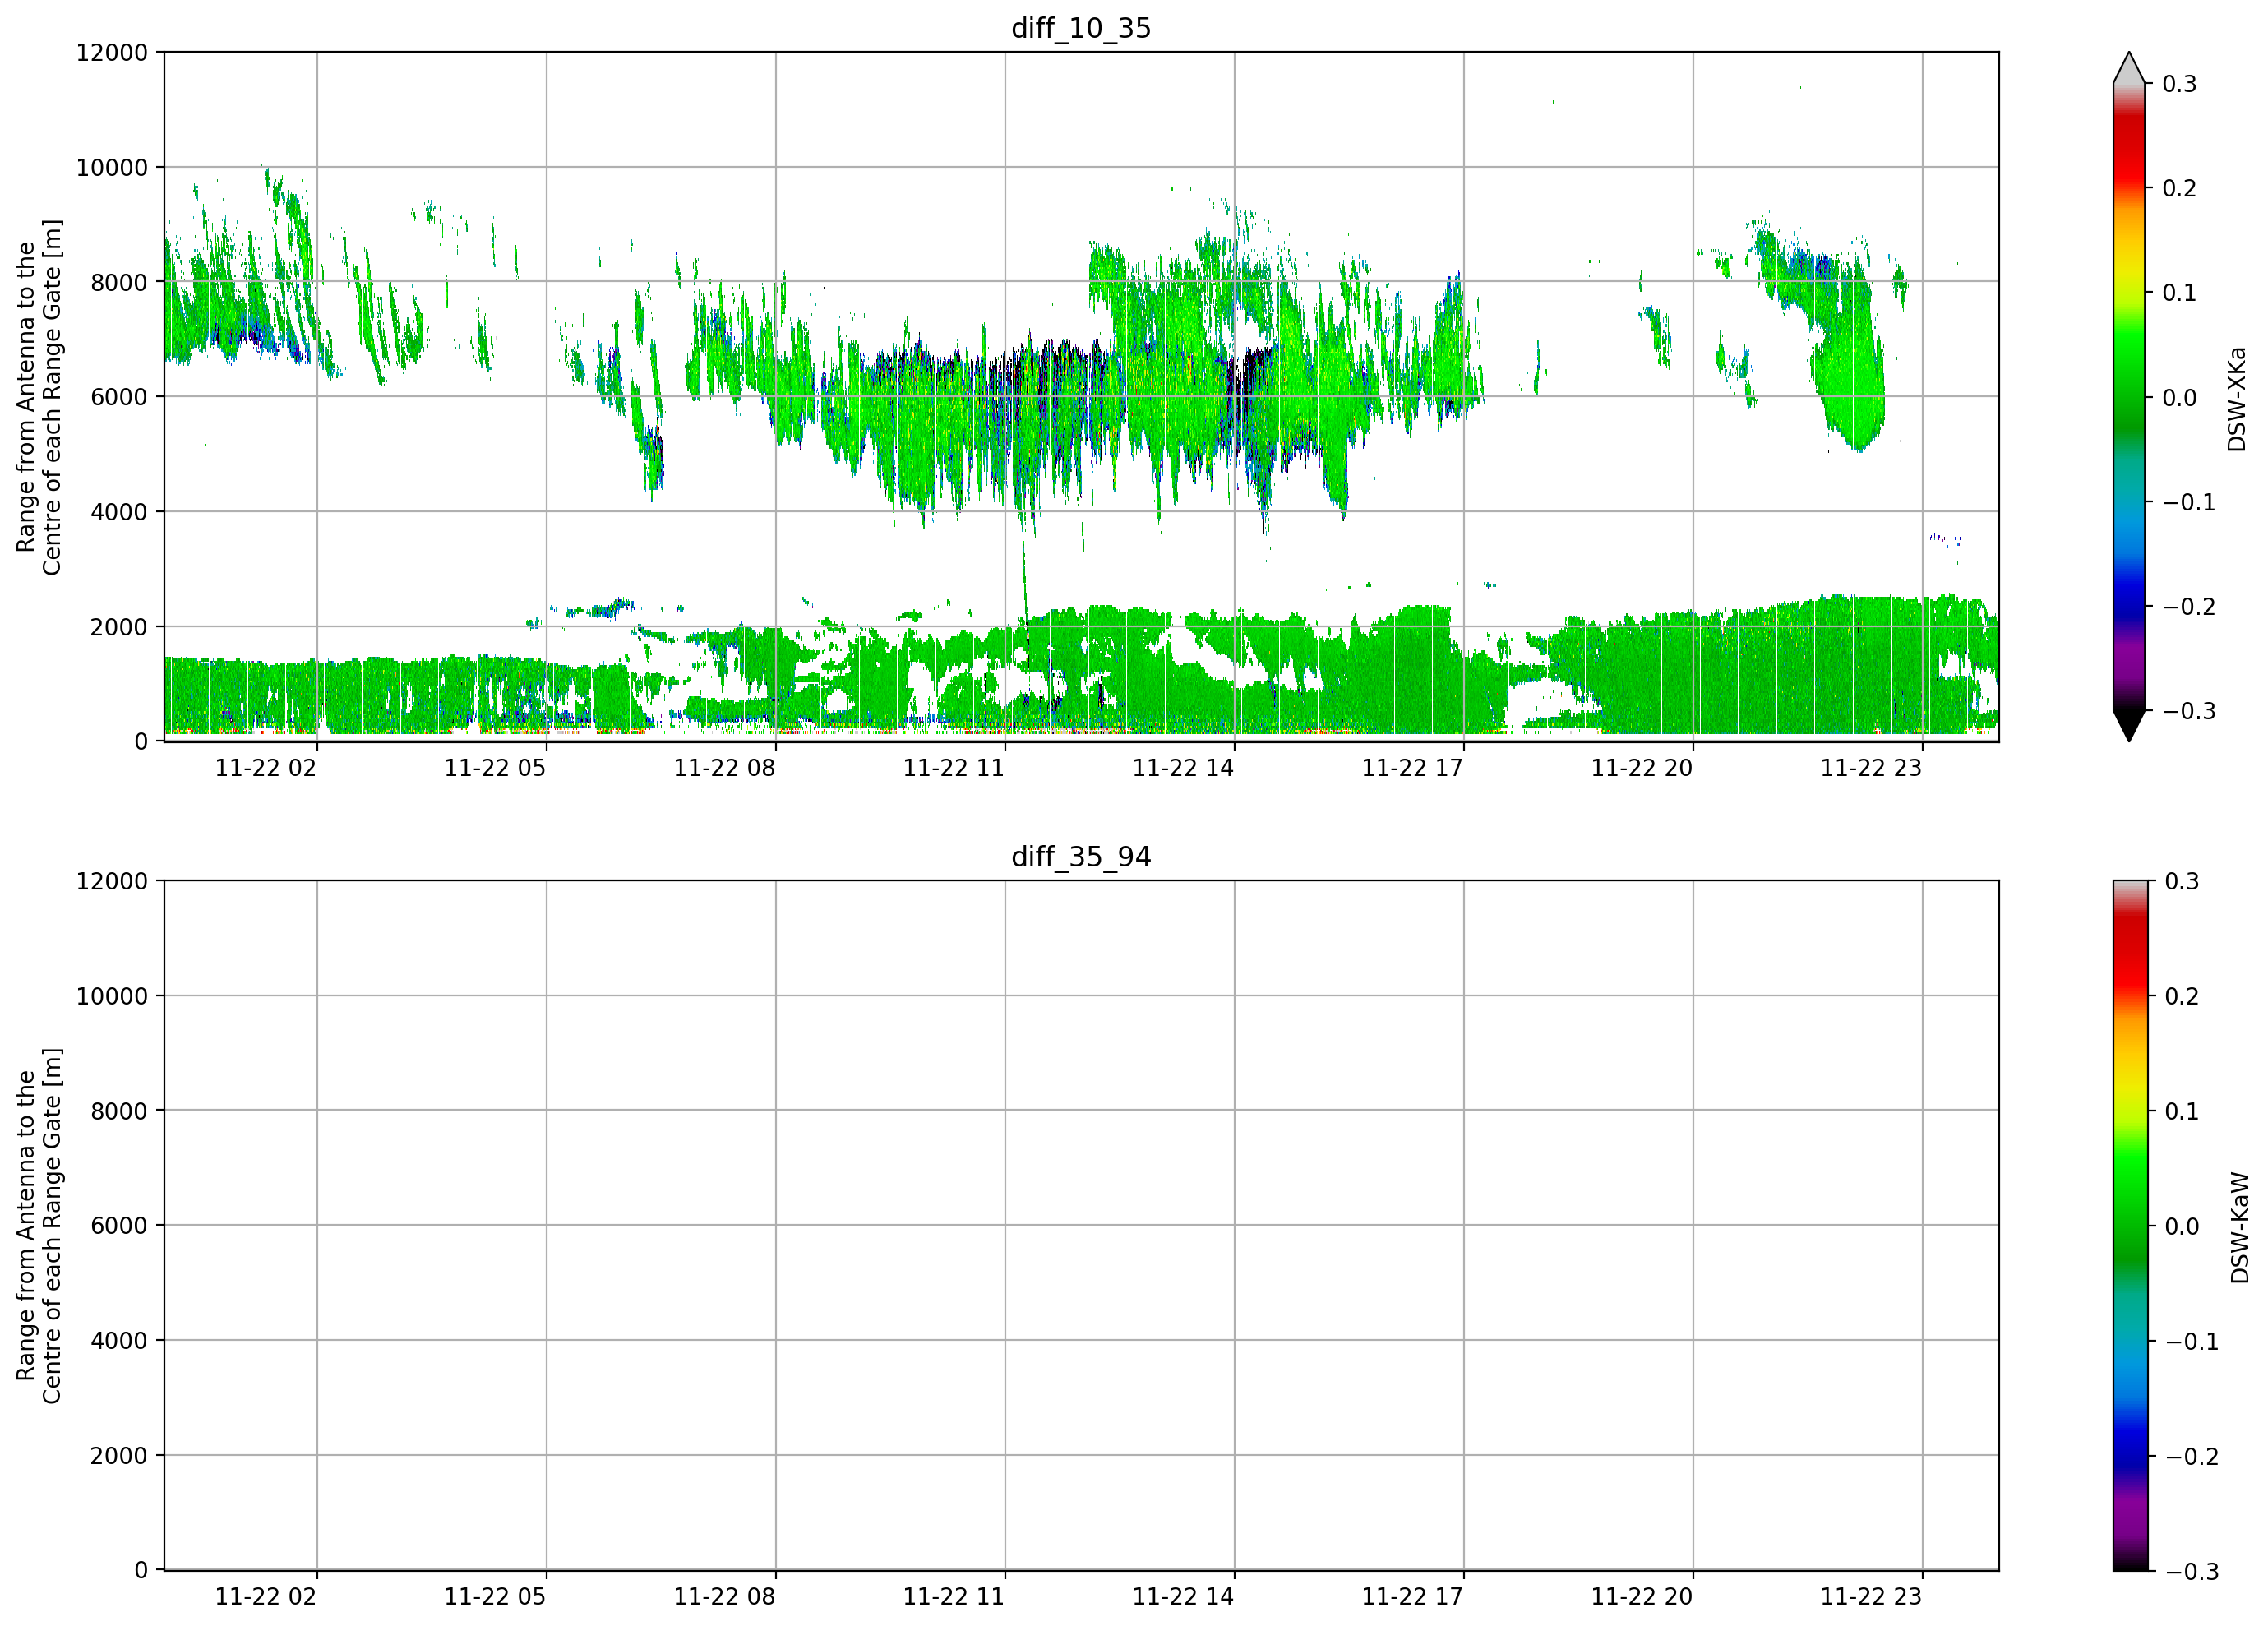Screen dimensions: 2268x1626
Task: Click "11-22 05" tick label under diff_10_35
Action: [495, 768]
